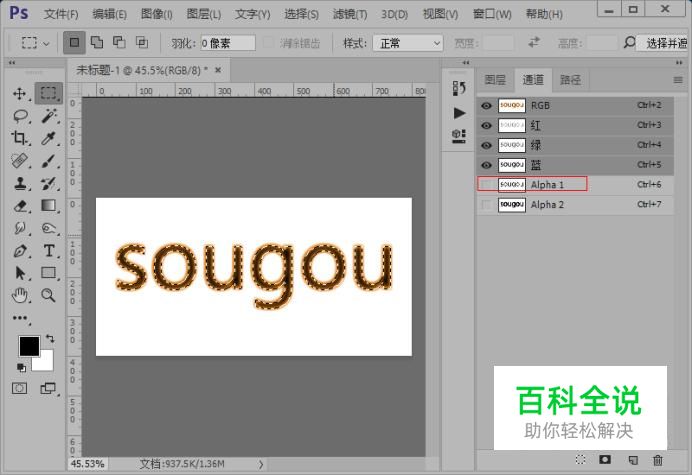Expand the status bar info arrow
692x475 pixels.
pos(261,464)
